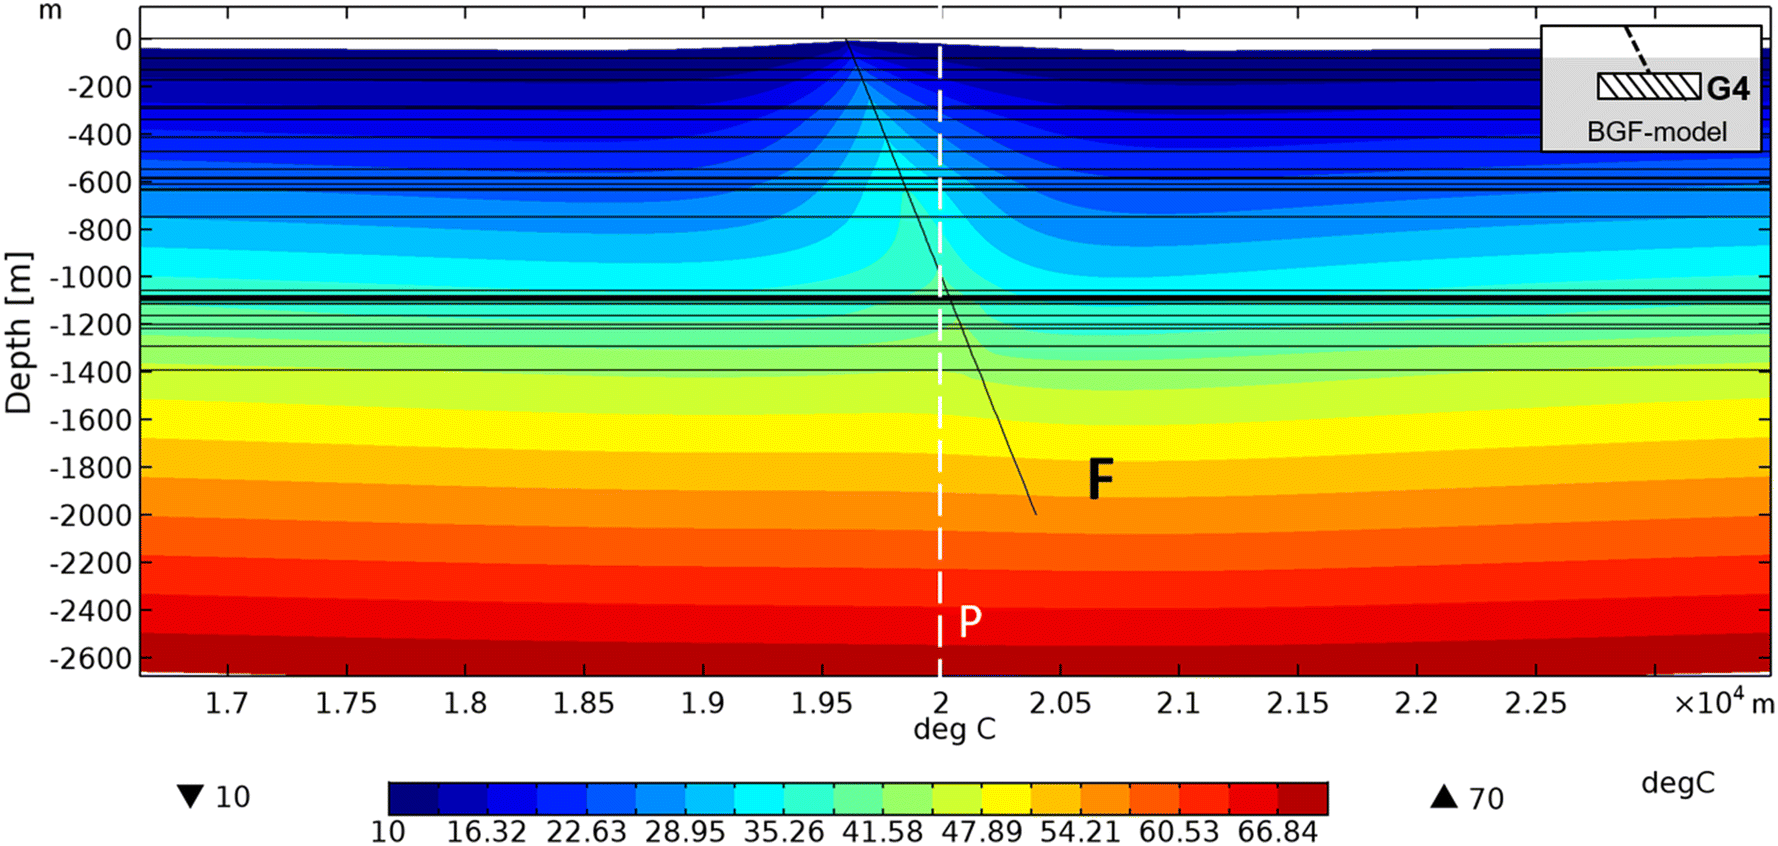
Task: Click the 66.84 colorbar value label
Action: [x=1277, y=832]
